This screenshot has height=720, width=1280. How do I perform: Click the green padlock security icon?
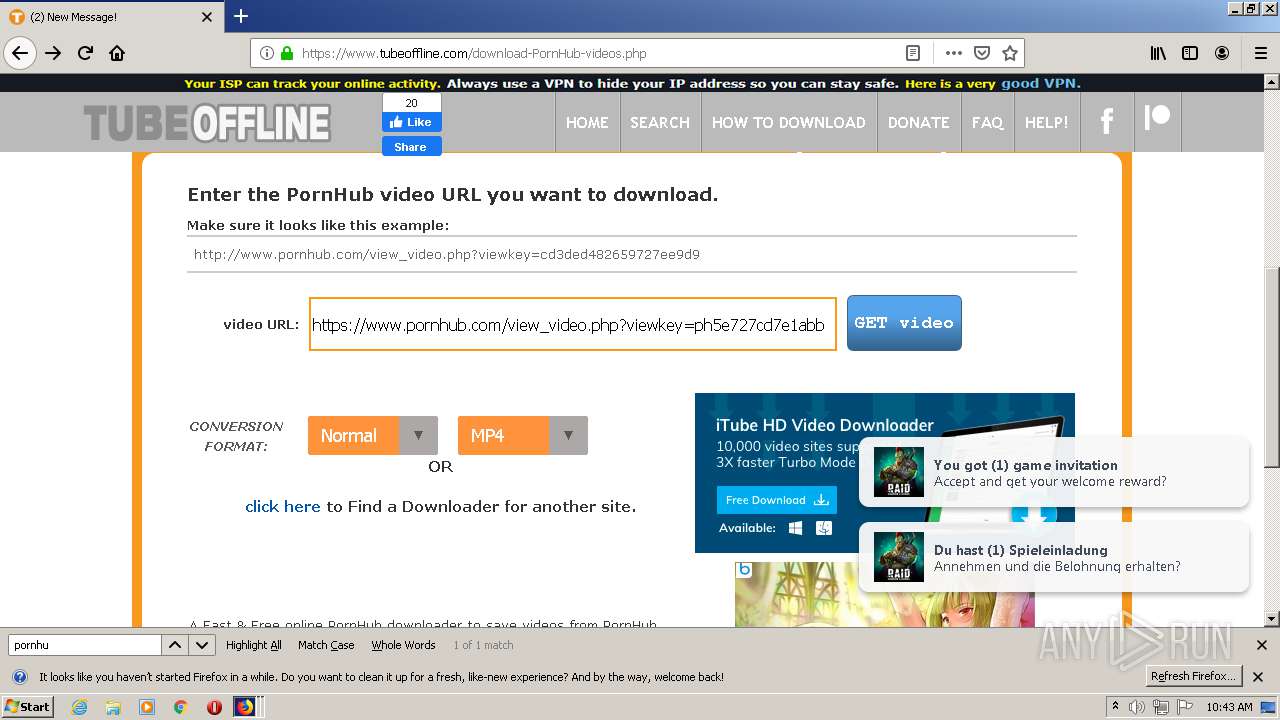(x=287, y=53)
